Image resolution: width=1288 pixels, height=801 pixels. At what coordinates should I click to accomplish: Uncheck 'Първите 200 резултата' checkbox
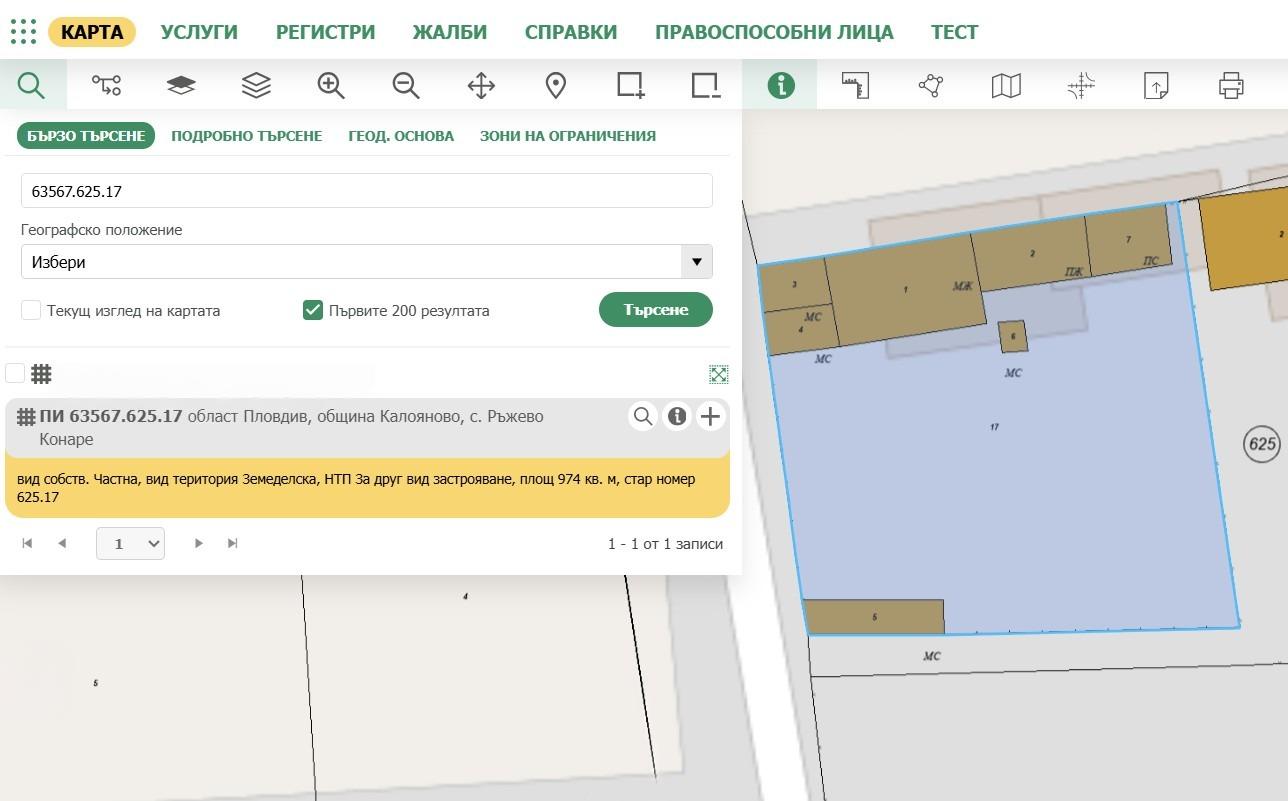(312, 310)
